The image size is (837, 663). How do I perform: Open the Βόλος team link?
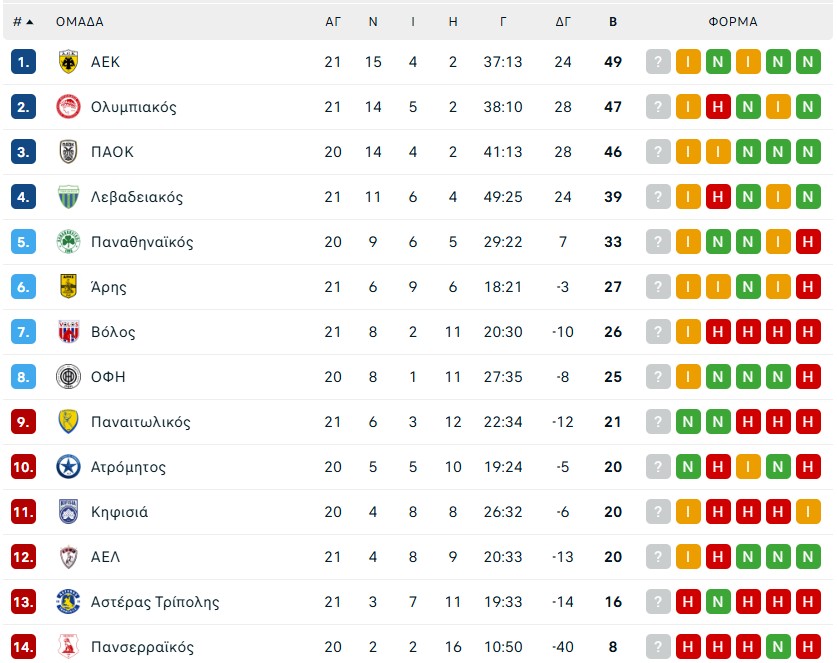coord(113,332)
